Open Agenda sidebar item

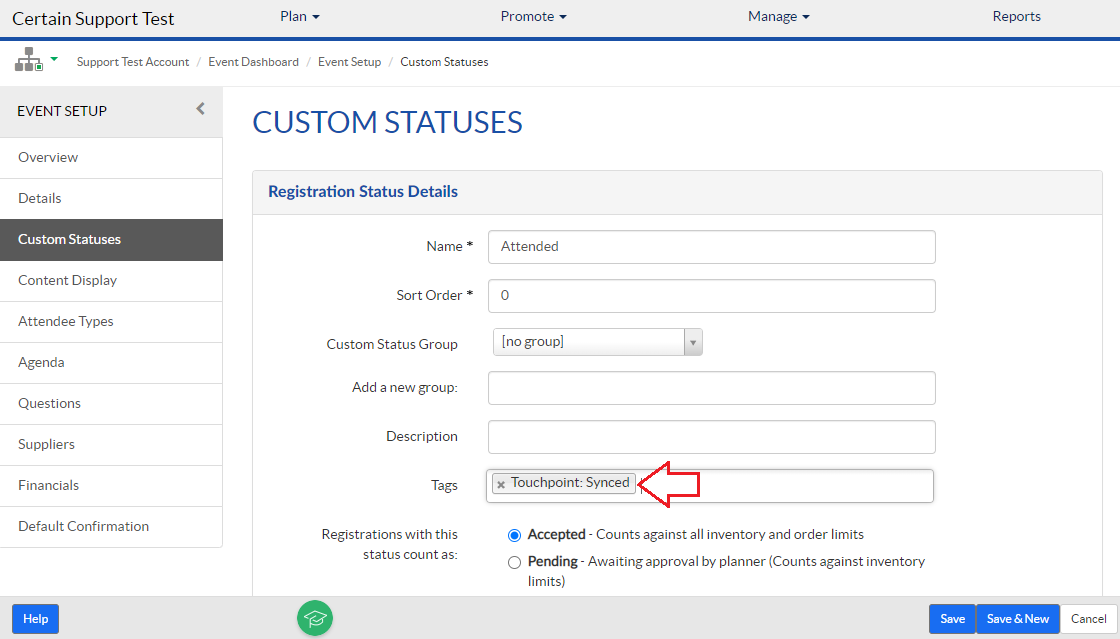[111, 363]
